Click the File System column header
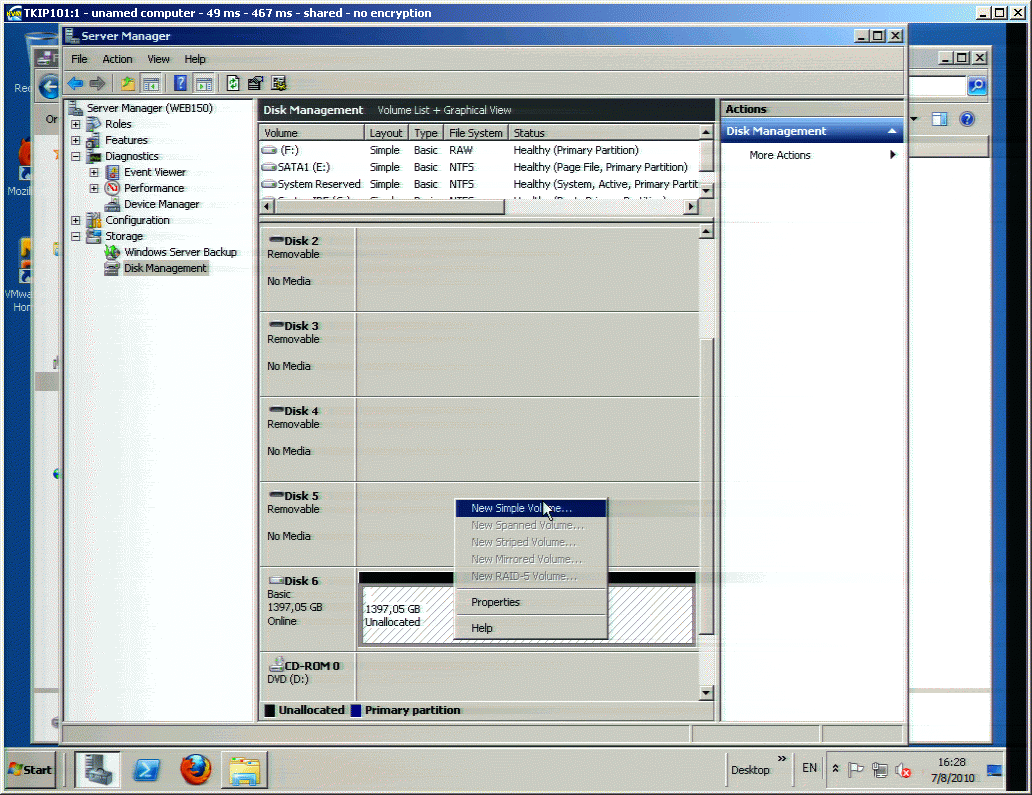1032x795 pixels. click(476, 133)
